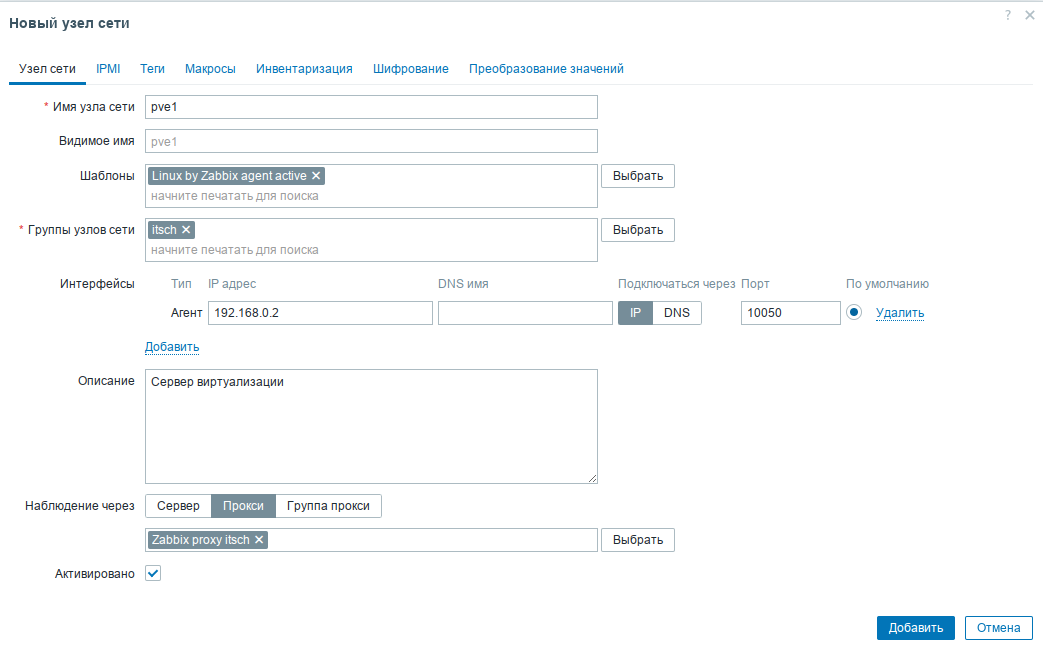Choose Сервер as monitoring method

[x=178, y=505]
